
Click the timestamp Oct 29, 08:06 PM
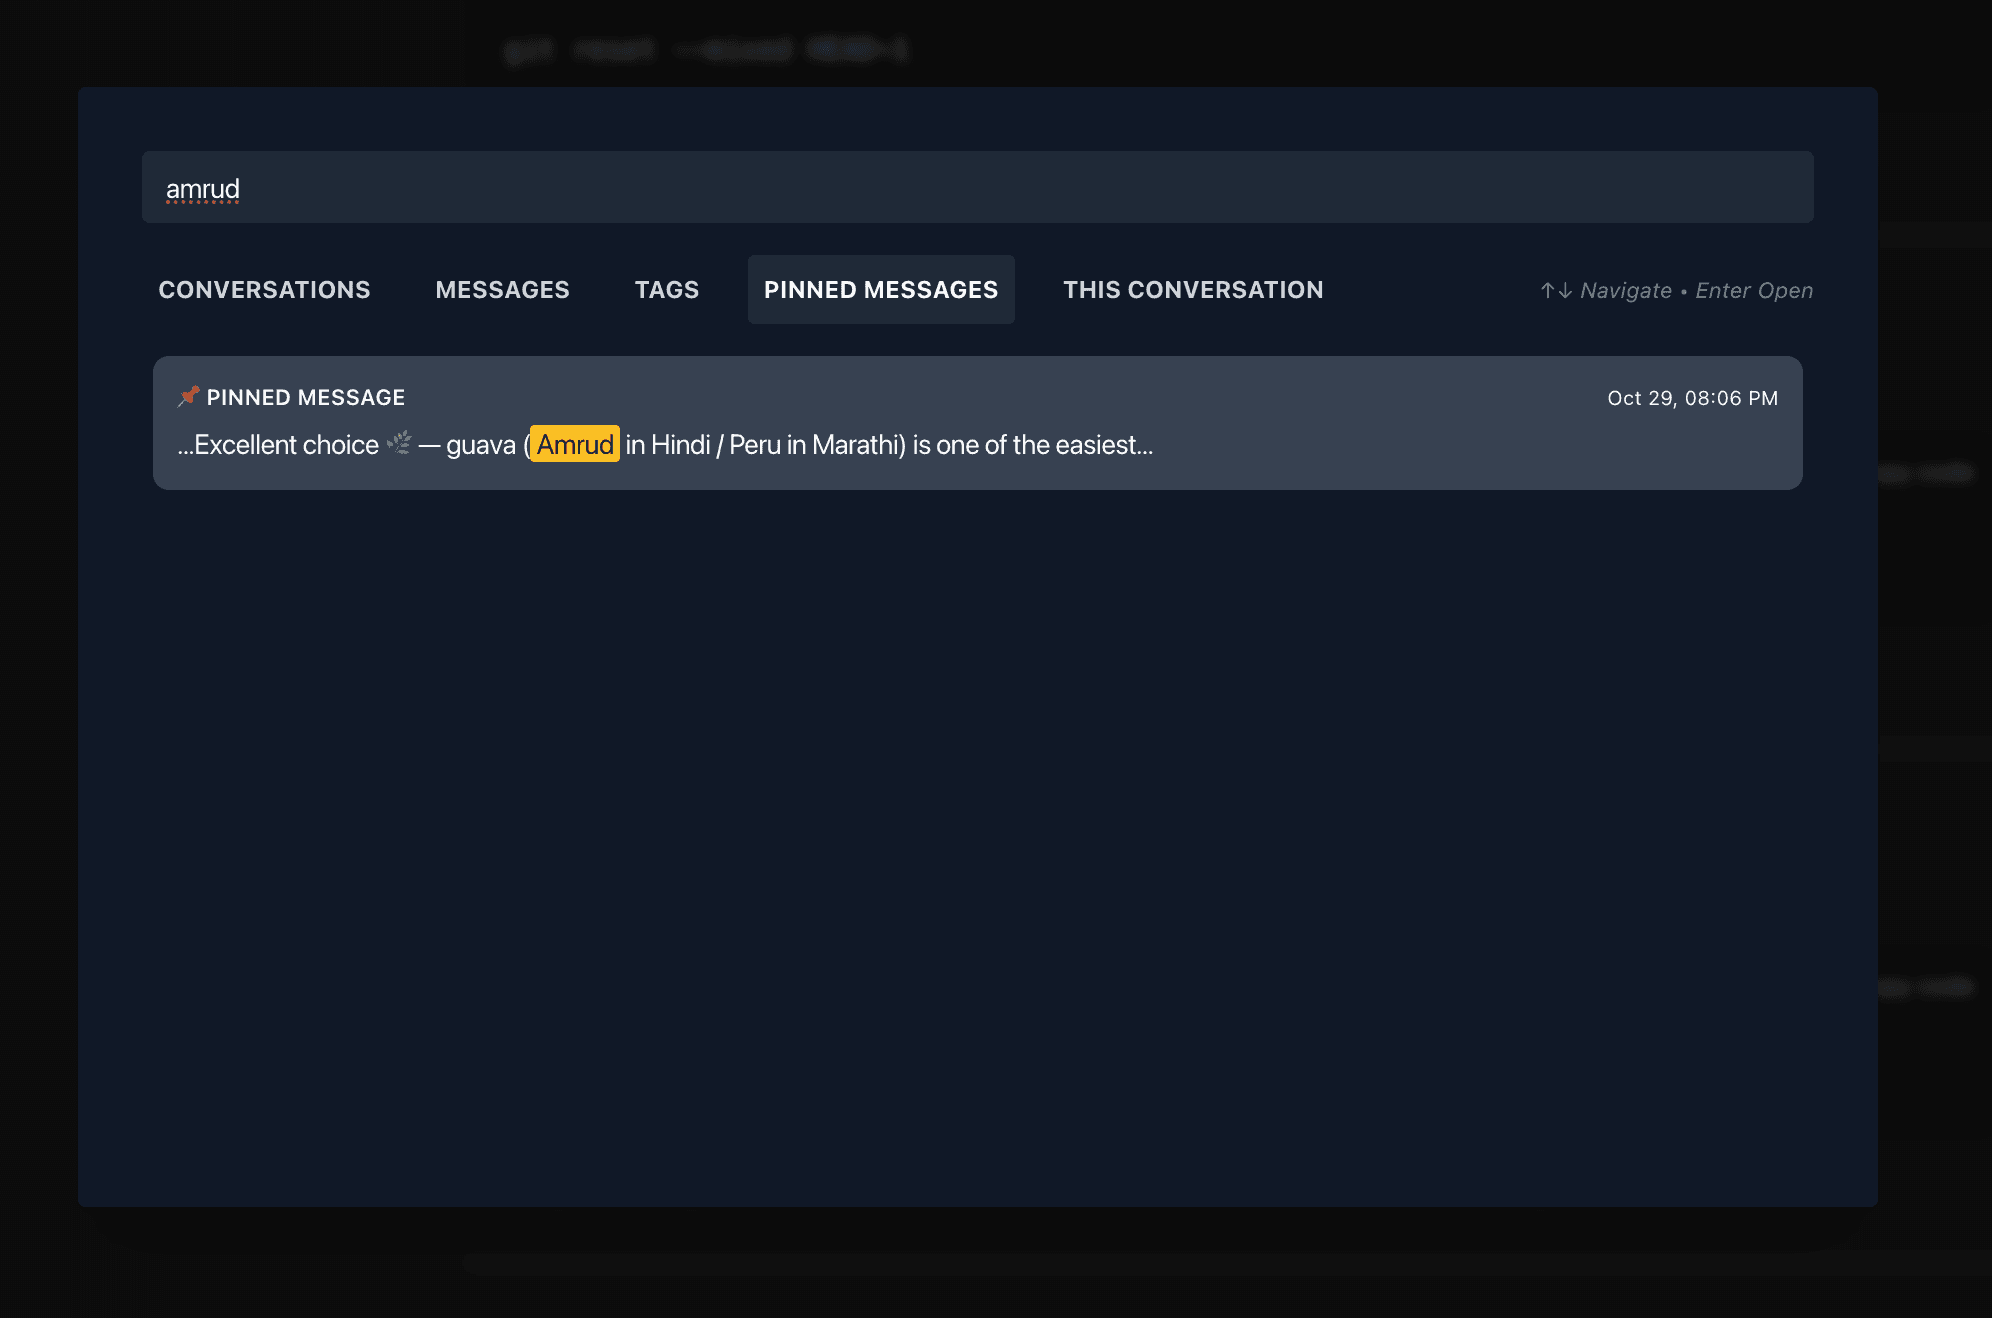click(1692, 397)
